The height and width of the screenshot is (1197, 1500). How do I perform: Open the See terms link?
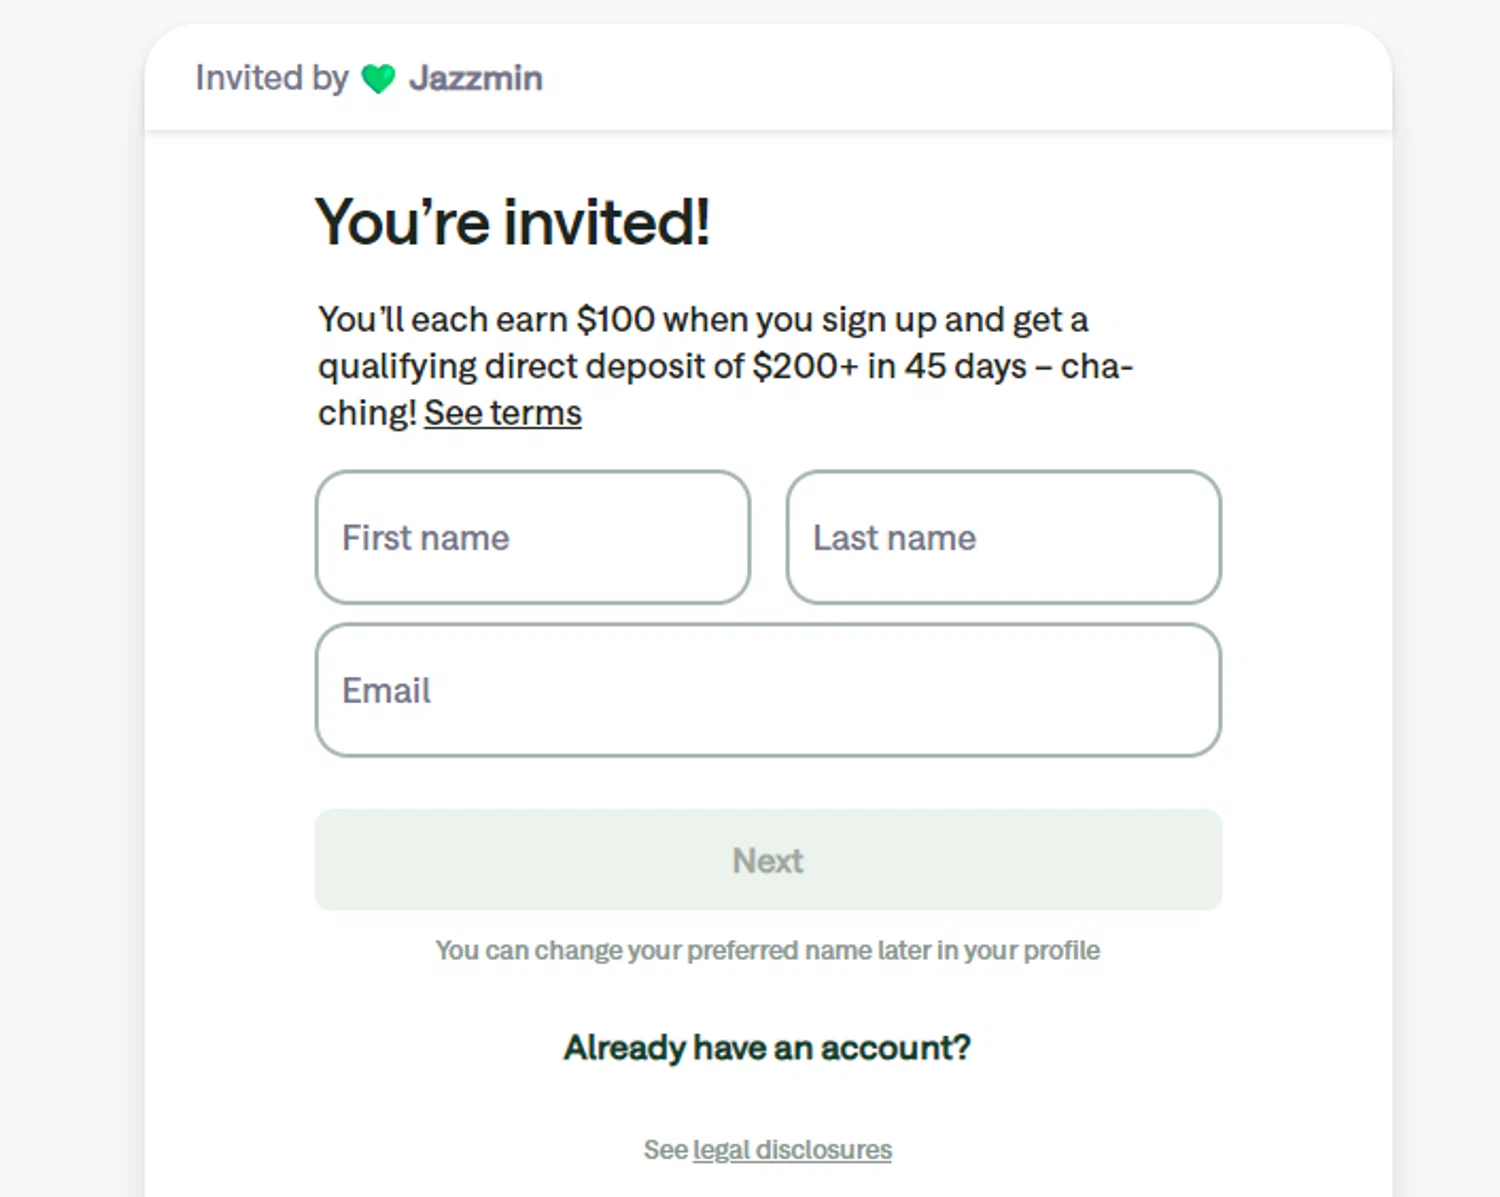(x=502, y=413)
